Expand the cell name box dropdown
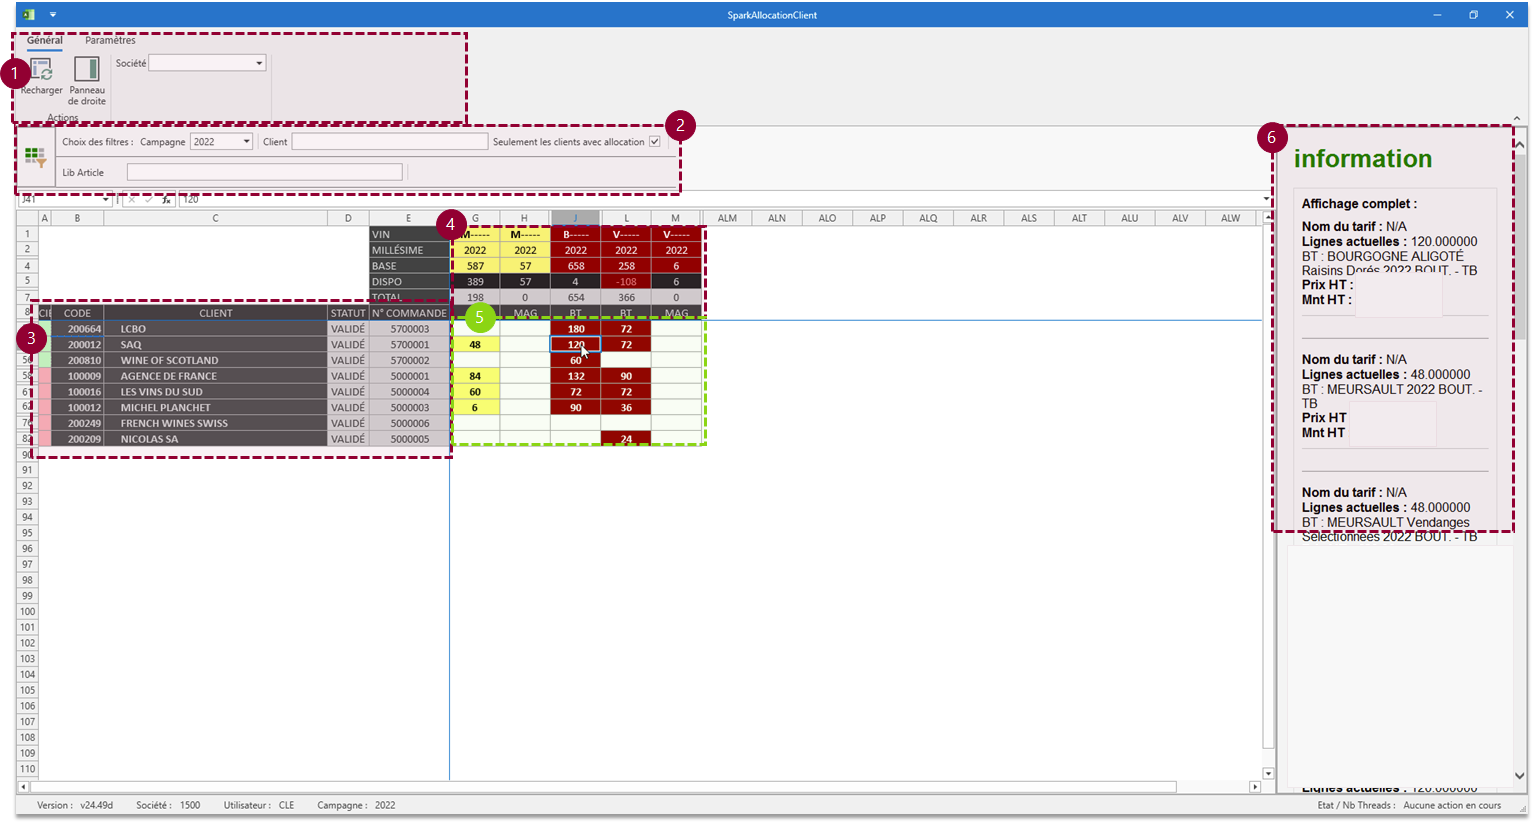Viewport: 1534px width, 824px height. (x=106, y=200)
